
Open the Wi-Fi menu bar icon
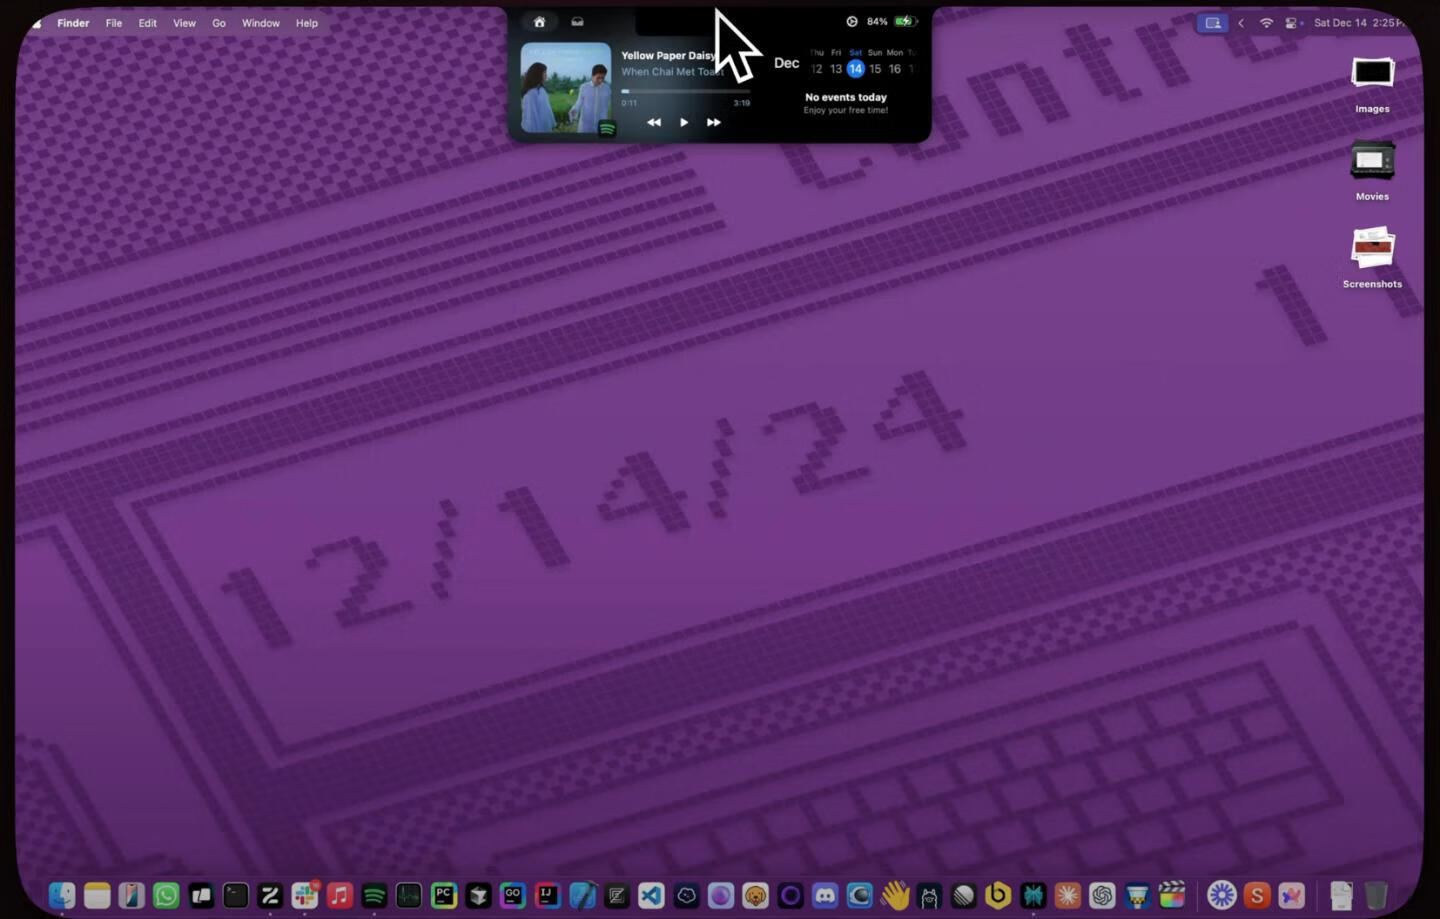1266,23
